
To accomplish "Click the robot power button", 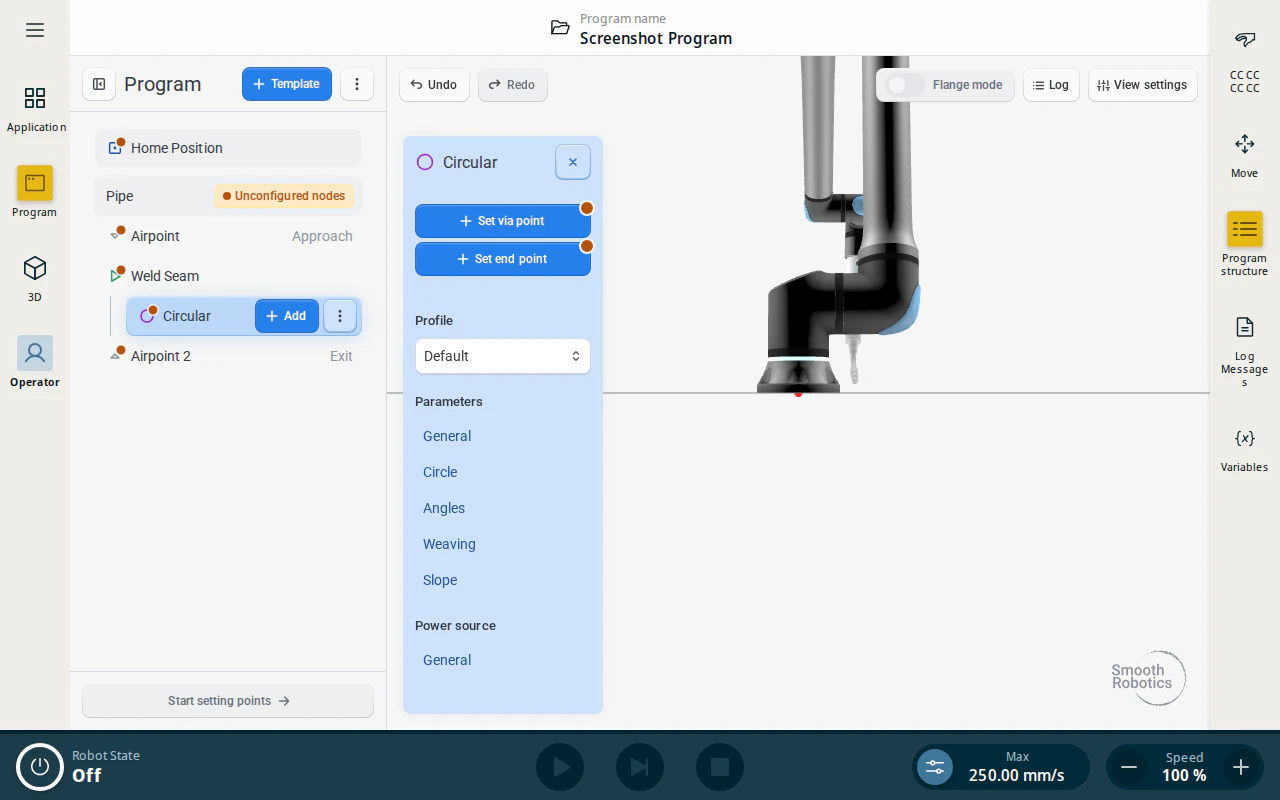I will point(40,767).
